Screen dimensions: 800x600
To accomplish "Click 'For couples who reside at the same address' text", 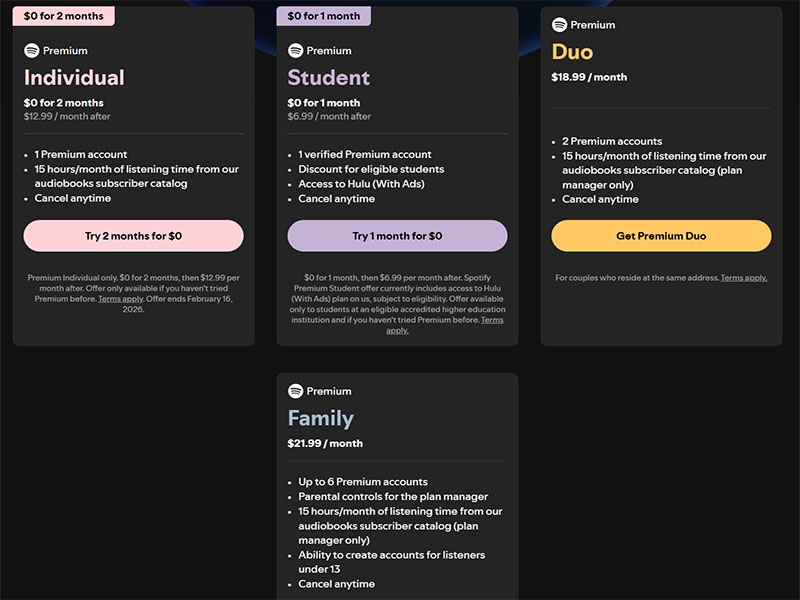I will (637, 278).
